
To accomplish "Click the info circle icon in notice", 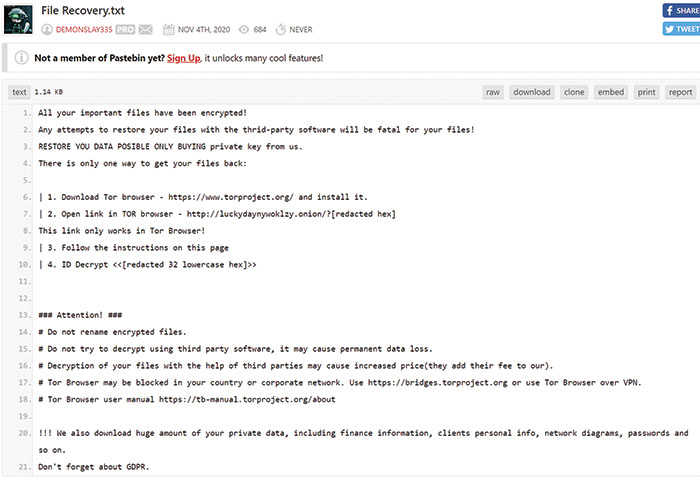I will click(21, 58).
